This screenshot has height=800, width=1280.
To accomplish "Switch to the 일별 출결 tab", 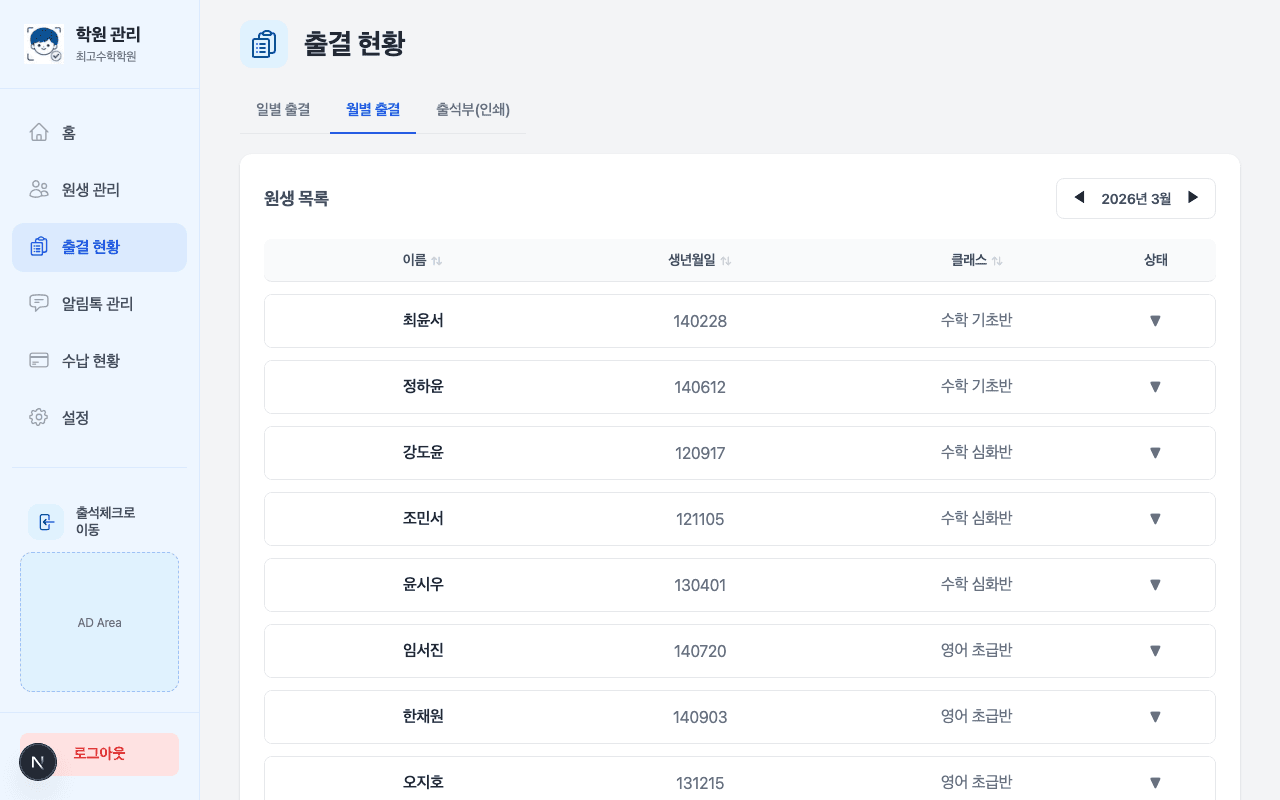I will click(x=281, y=111).
